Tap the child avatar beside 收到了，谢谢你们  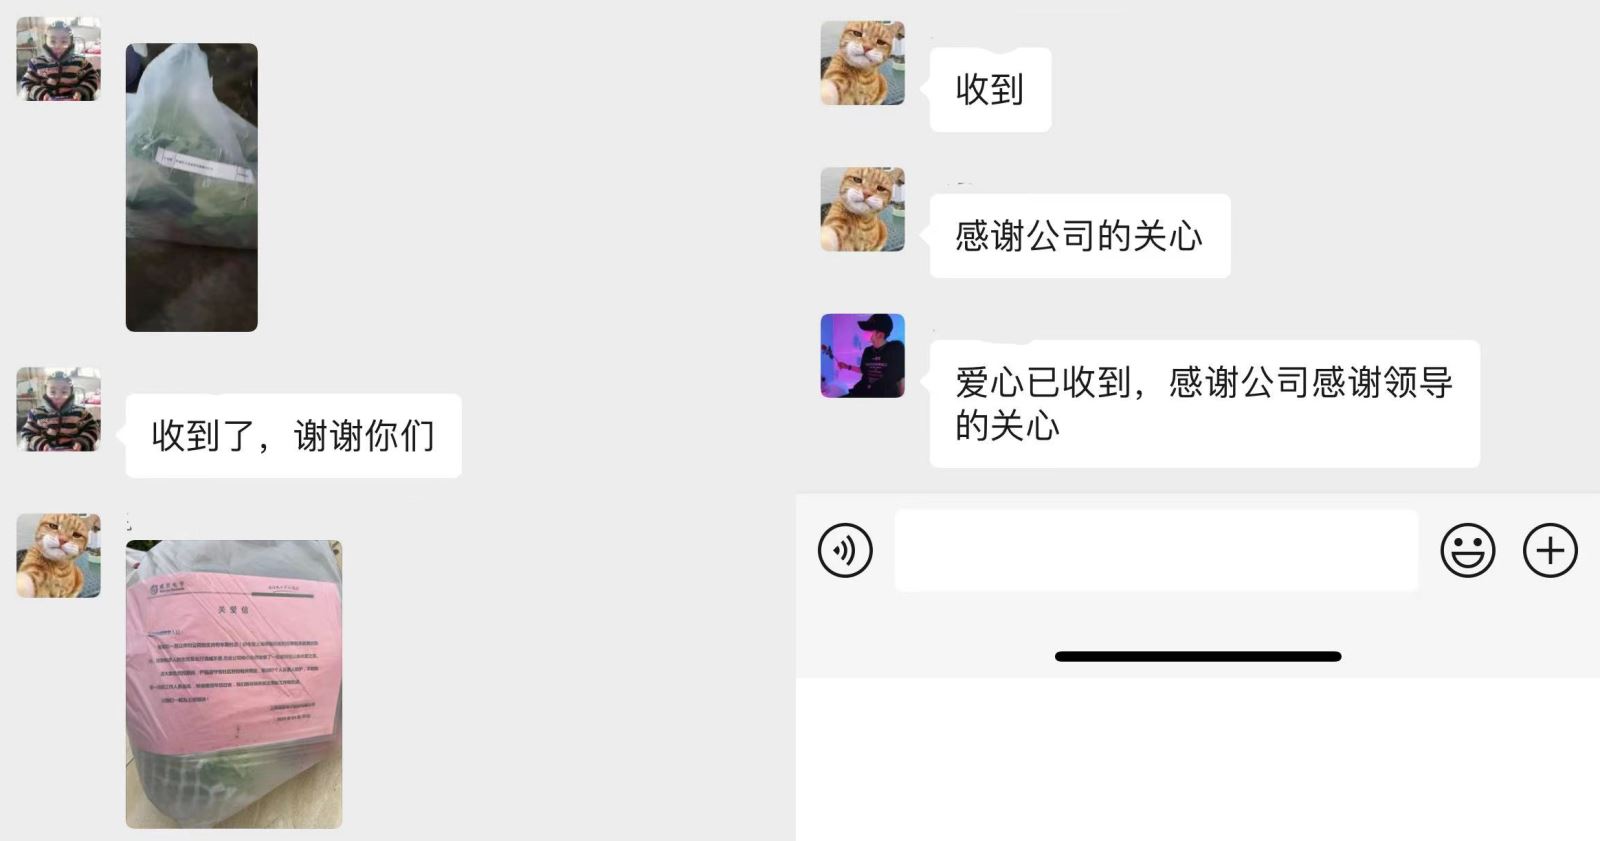(58, 409)
